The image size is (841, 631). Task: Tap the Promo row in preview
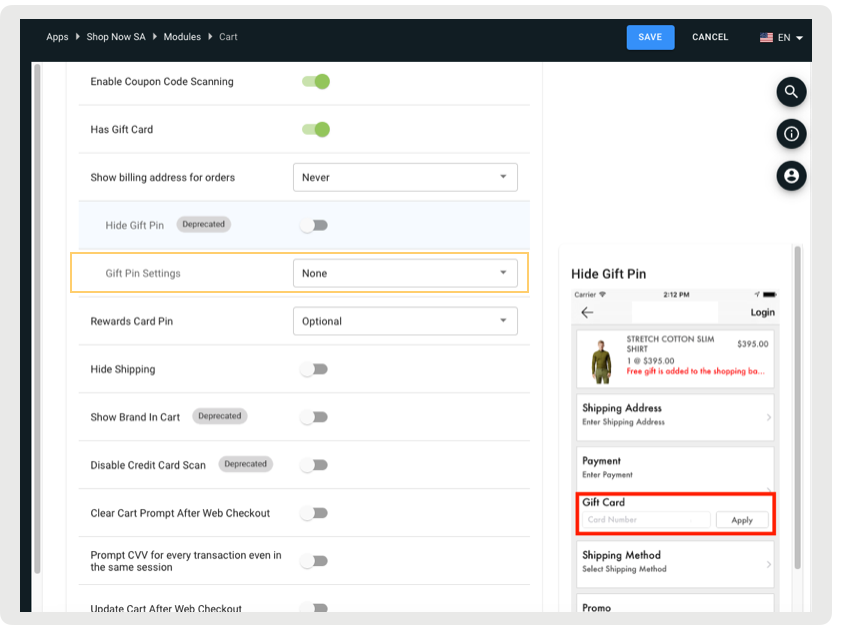point(675,604)
